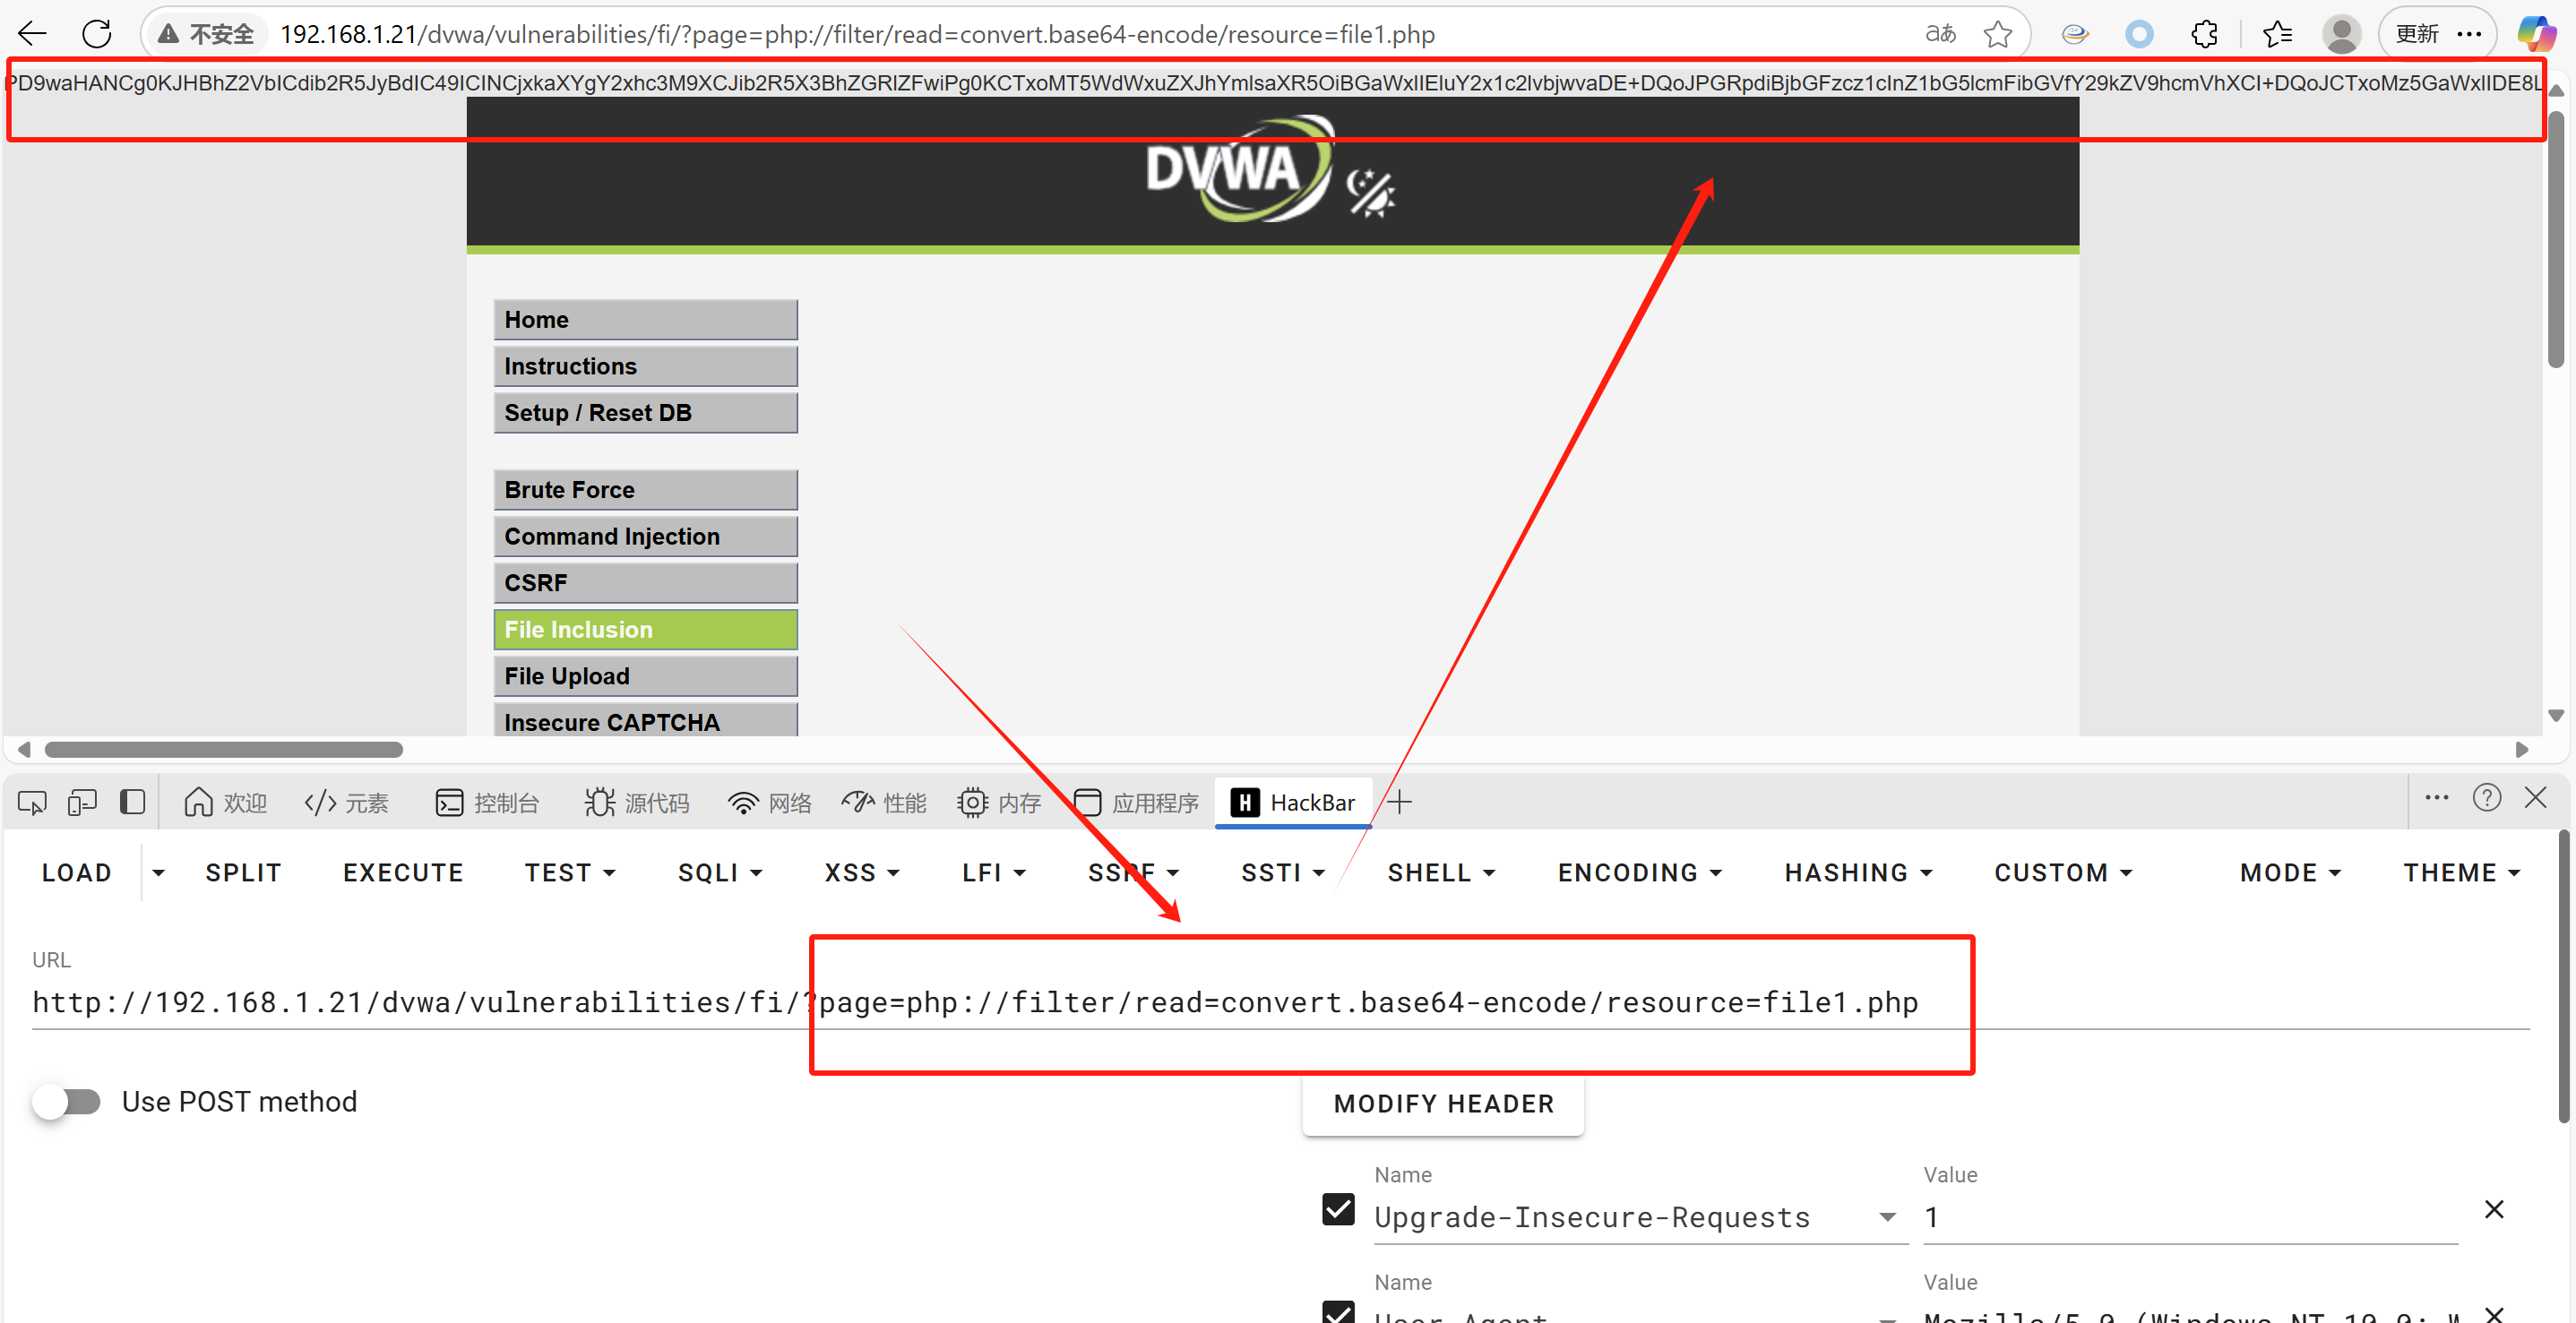The height and width of the screenshot is (1323, 2576).
Task: Open the favorites list icon
Action: coord(2277,34)
